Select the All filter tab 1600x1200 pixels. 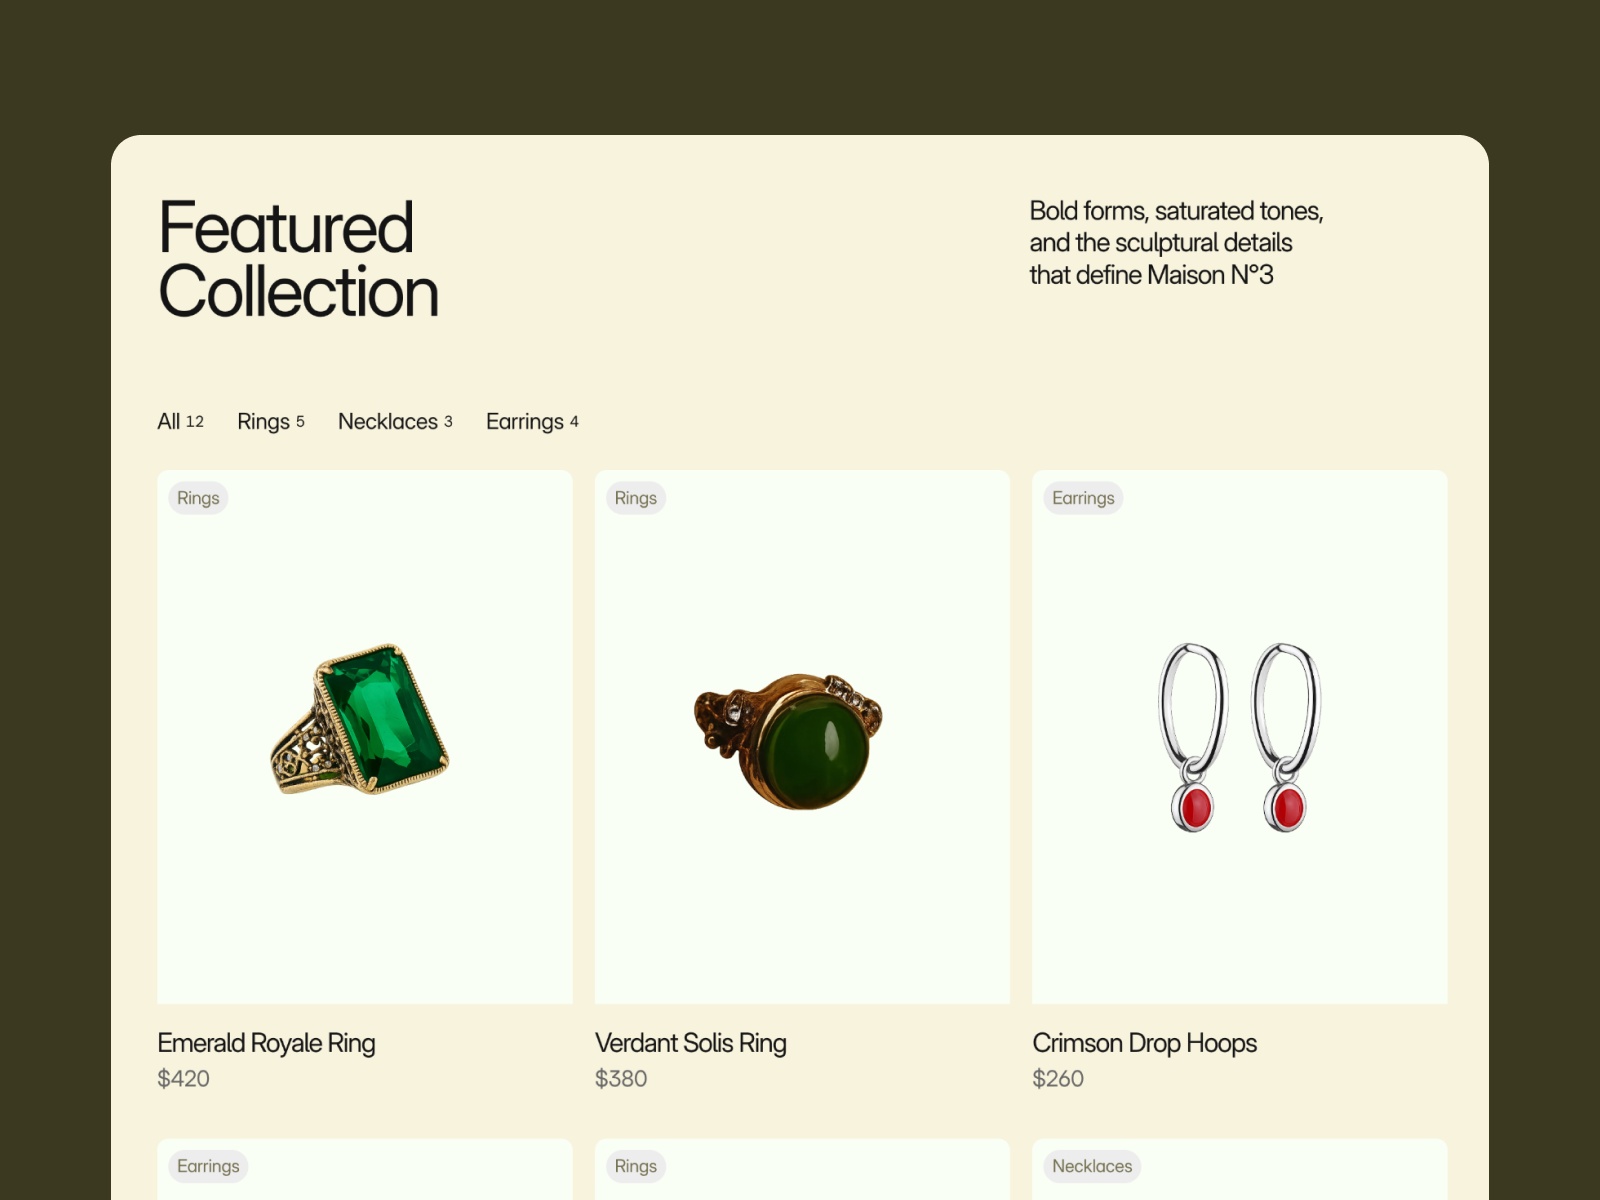(180, 421)
